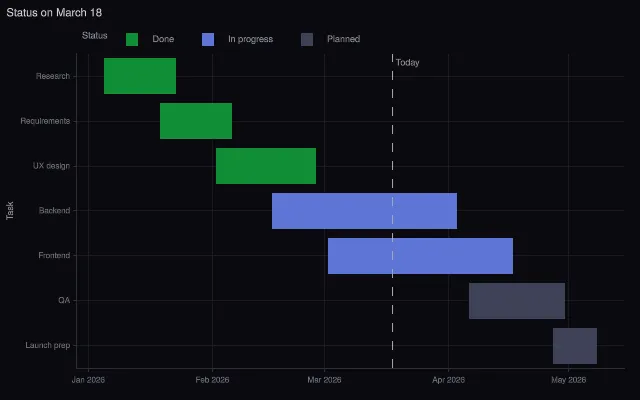Select the QA planned bar
This screenshot has width=640, height=400.
pyautogui.click(x=517, y=301)
